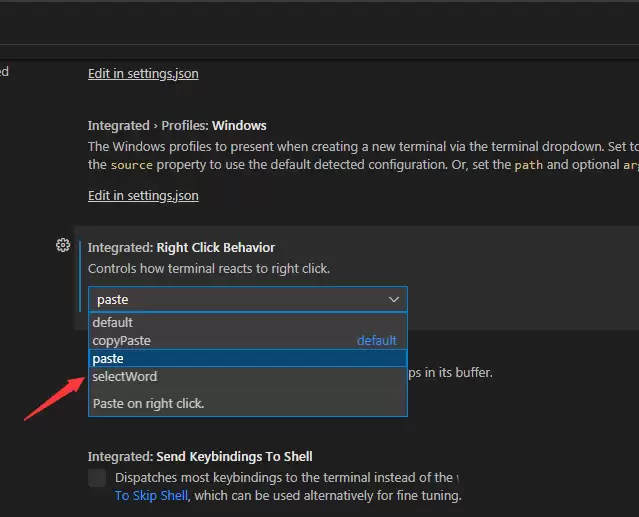This screenshot has height=517, width=639.
Task: Collapse the dropdown using its chevron arrow
Action: 393,299
